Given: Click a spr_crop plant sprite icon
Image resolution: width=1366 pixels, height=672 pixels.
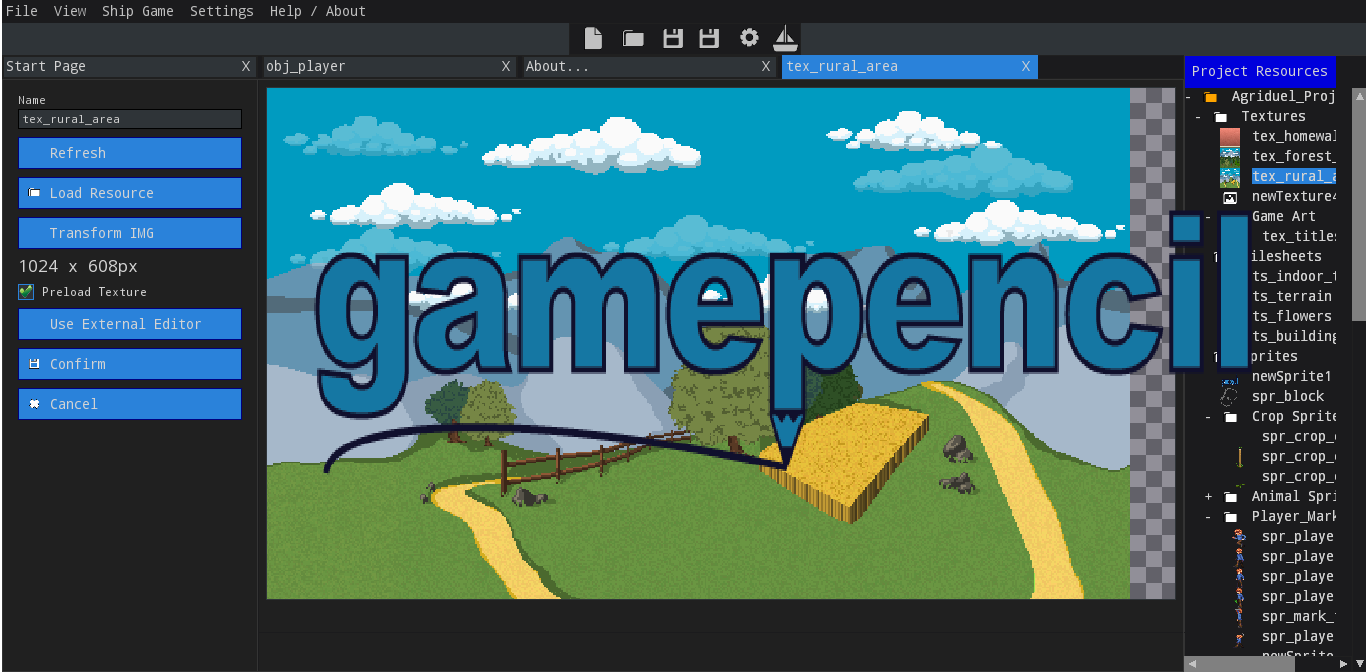Looking at the screenshot, I should coord(1242,456).
